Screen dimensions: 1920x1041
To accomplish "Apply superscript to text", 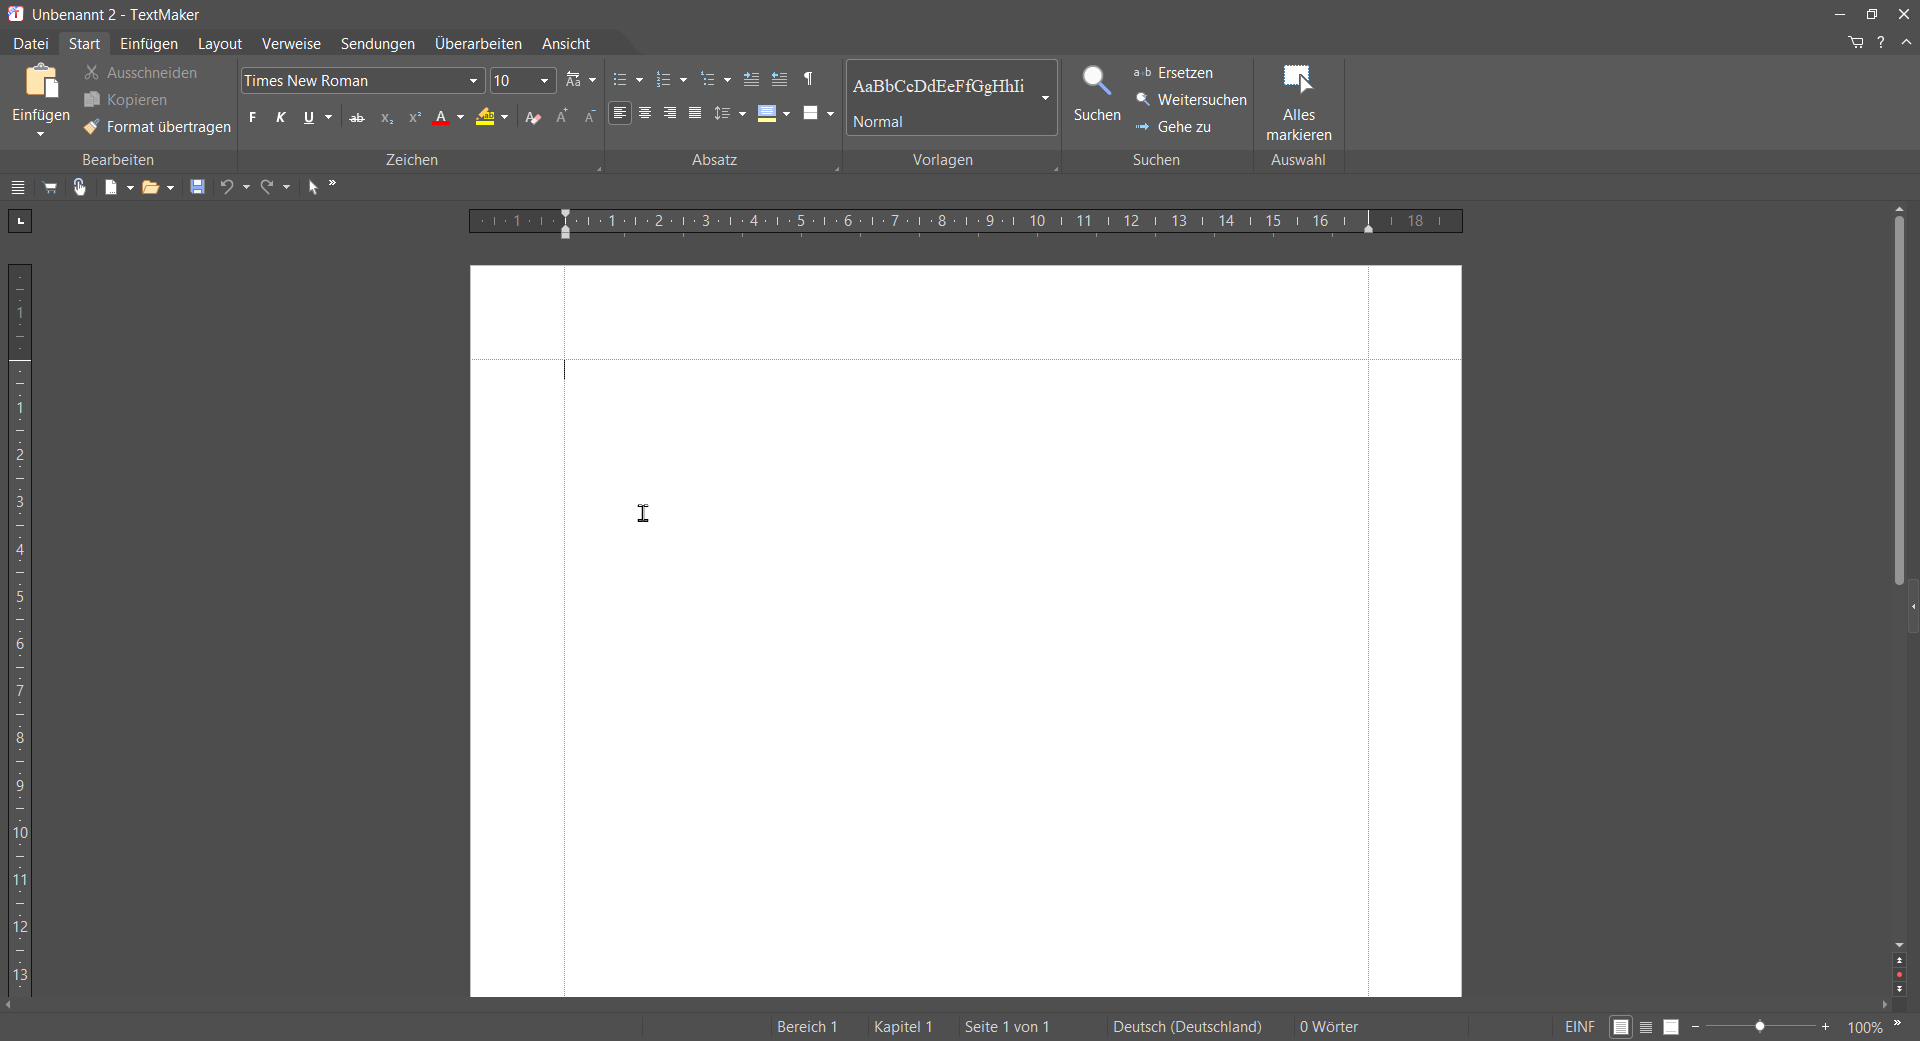I will click(x=415, y=117).
